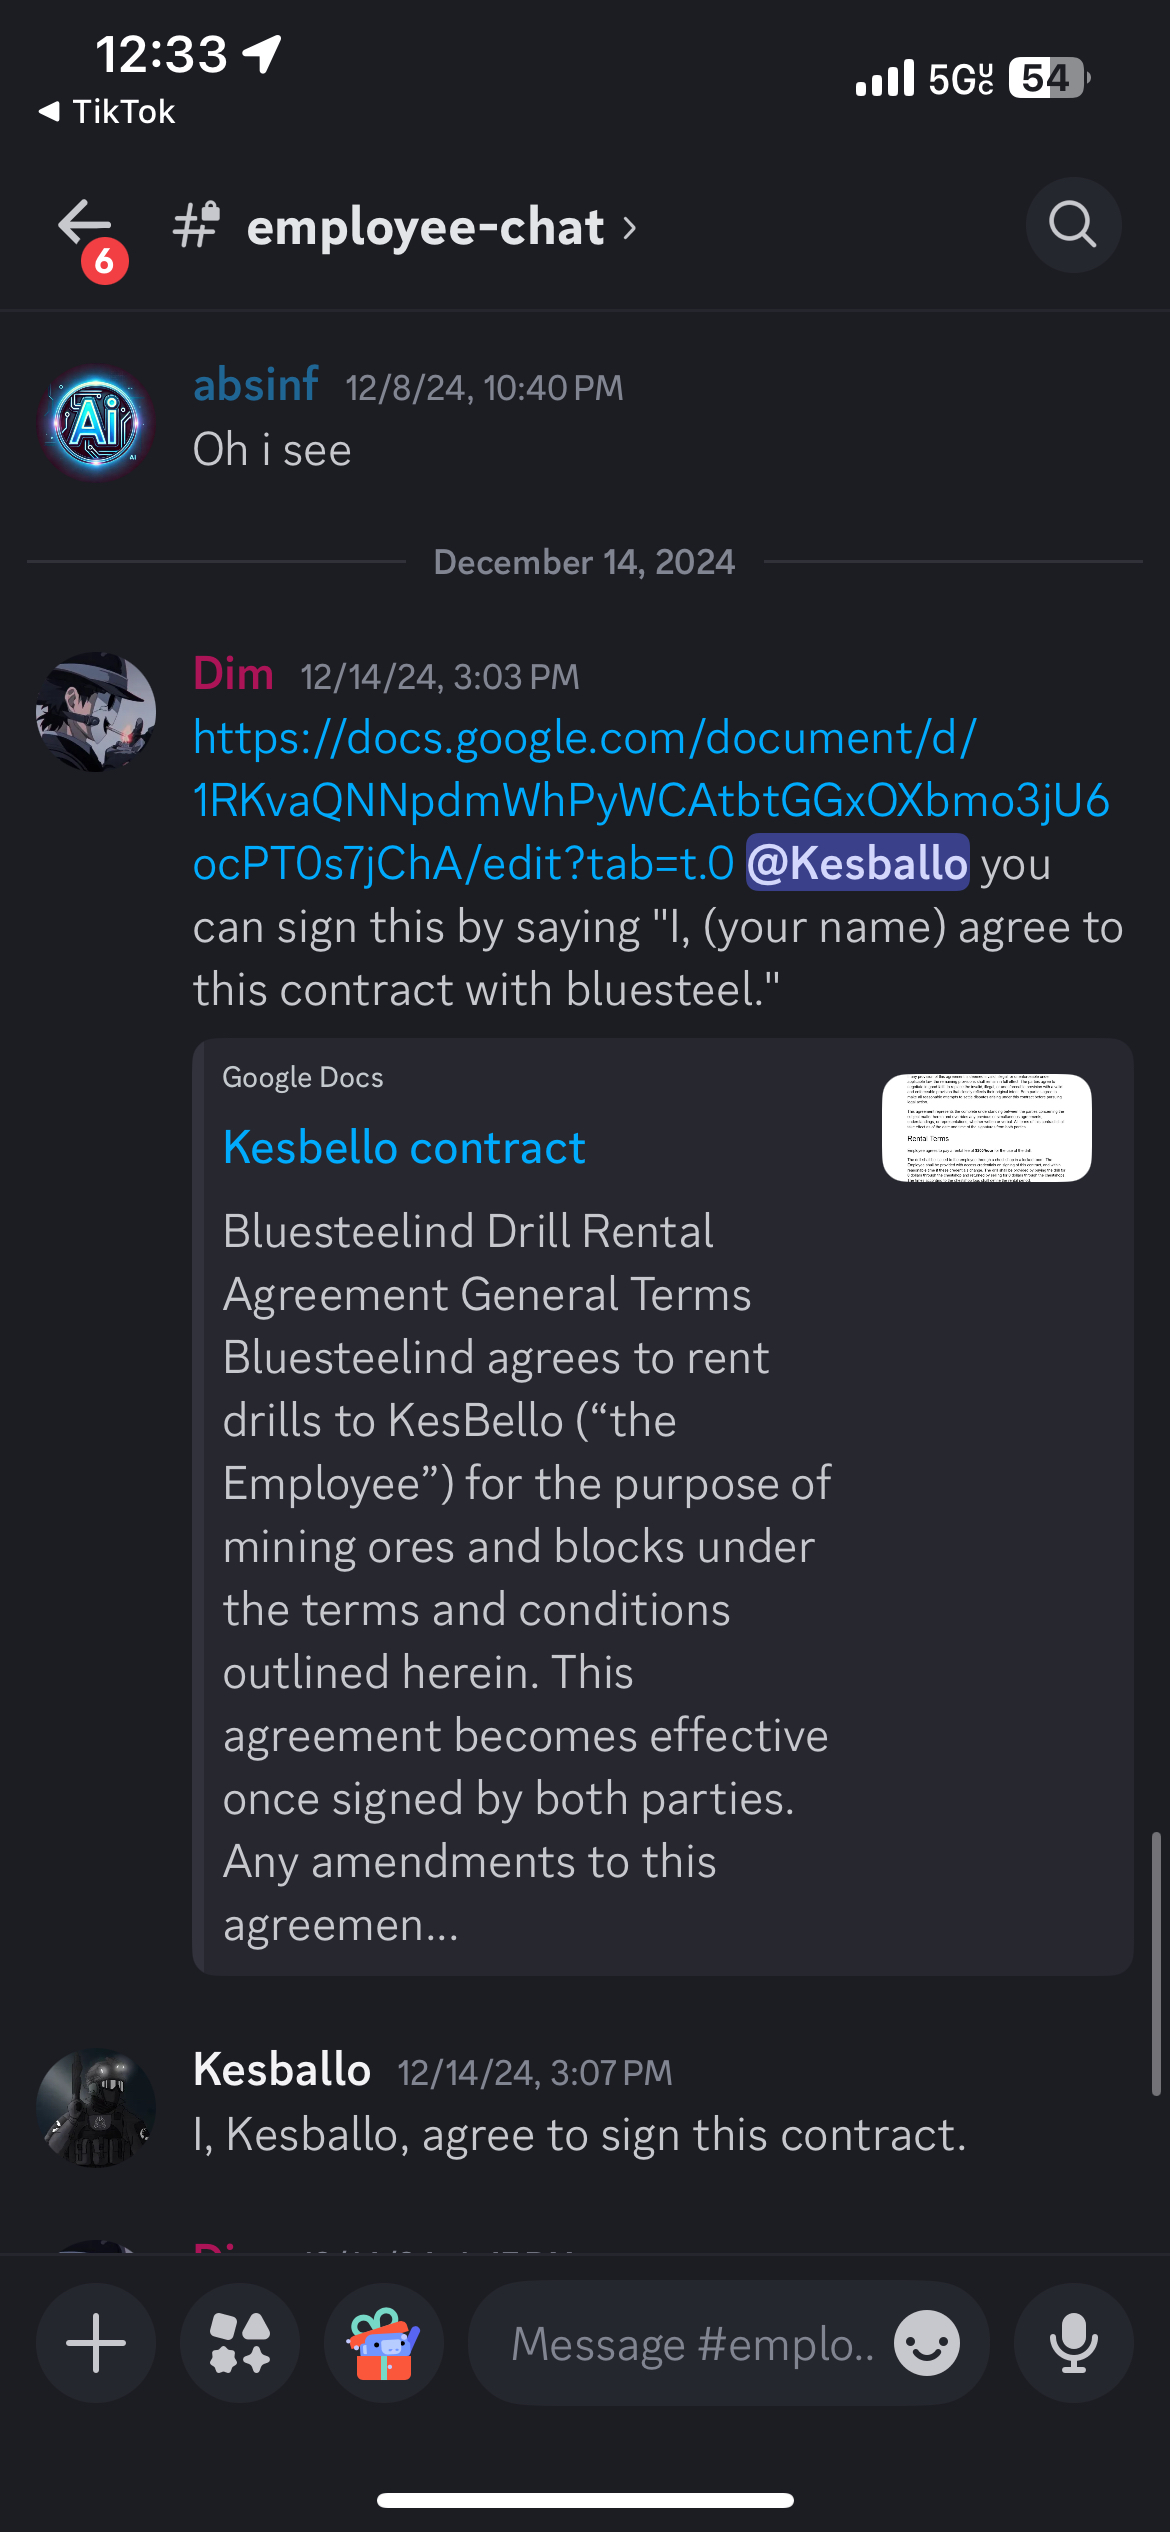Tap the chat scrollbar handle

tap(1156, 1963)
